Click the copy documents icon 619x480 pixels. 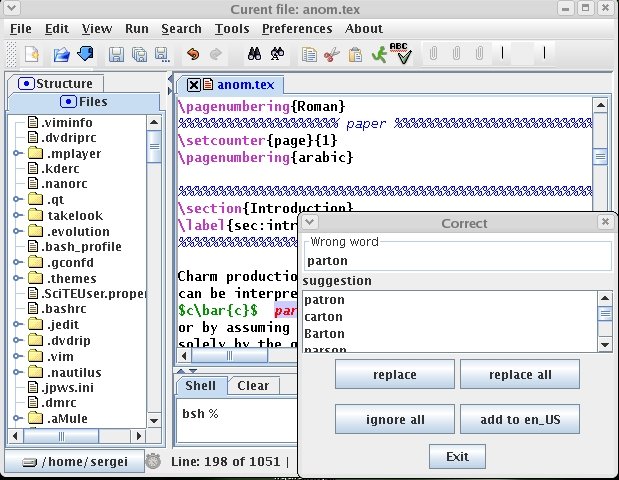point(309,54)
